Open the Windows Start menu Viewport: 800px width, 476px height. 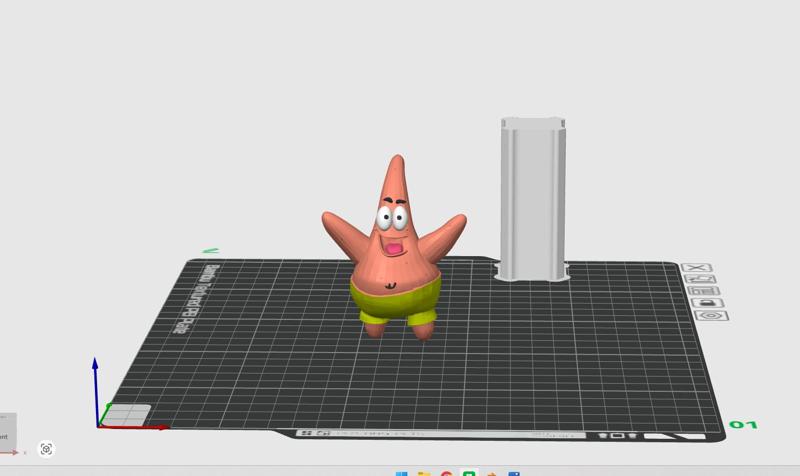[402, 474]
